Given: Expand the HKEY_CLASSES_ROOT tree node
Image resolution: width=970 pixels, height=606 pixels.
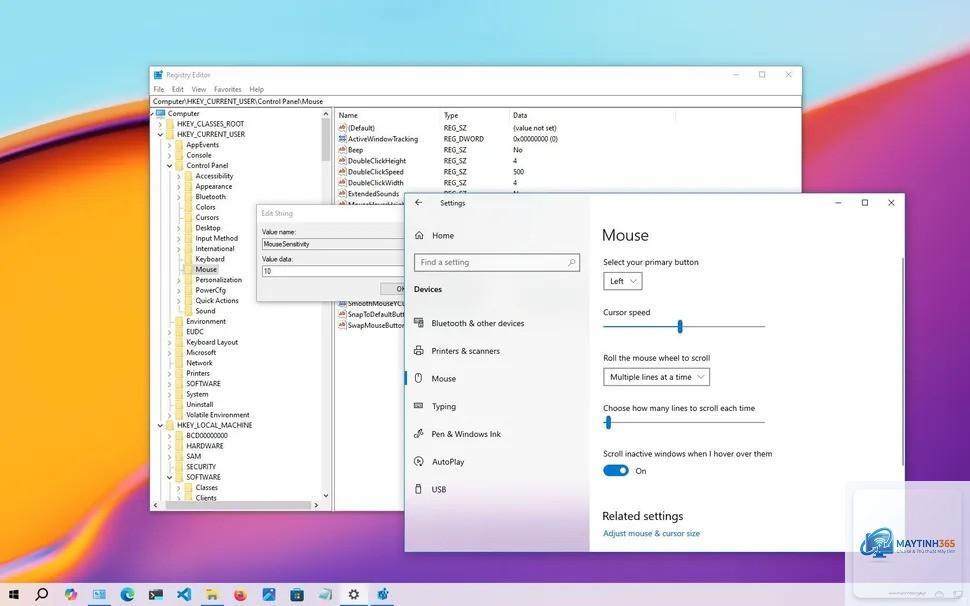Looking at the screenshot, I should pyautogui.click(x=160, y=124).
